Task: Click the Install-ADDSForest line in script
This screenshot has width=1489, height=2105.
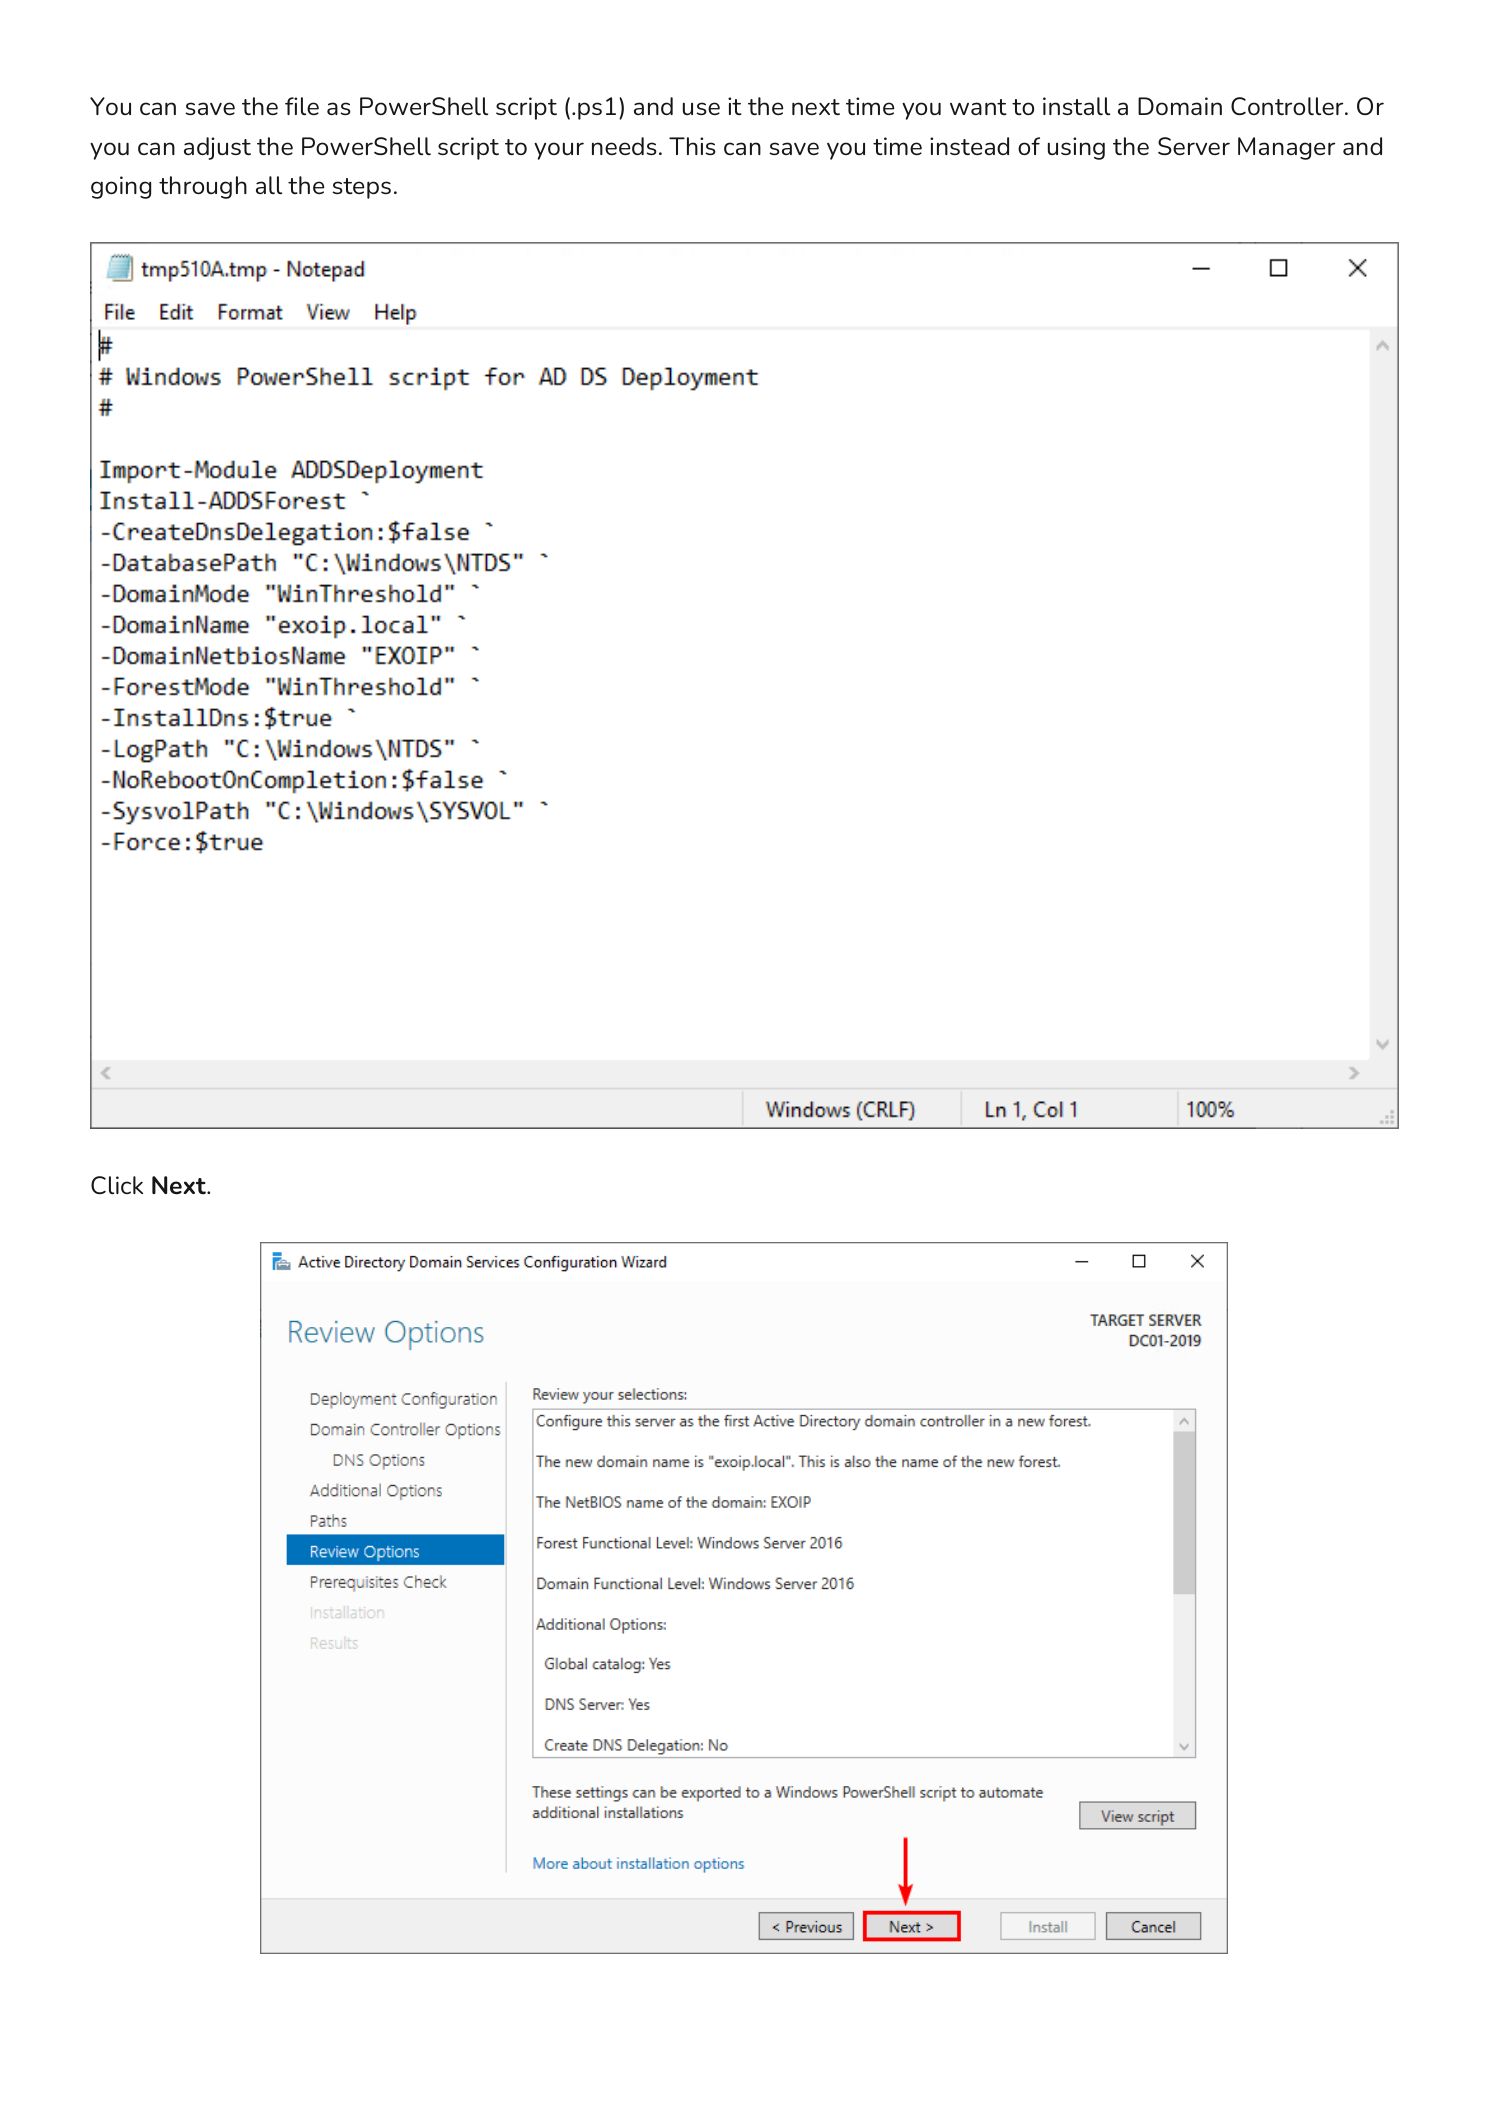Action: [x=234, y=501]
